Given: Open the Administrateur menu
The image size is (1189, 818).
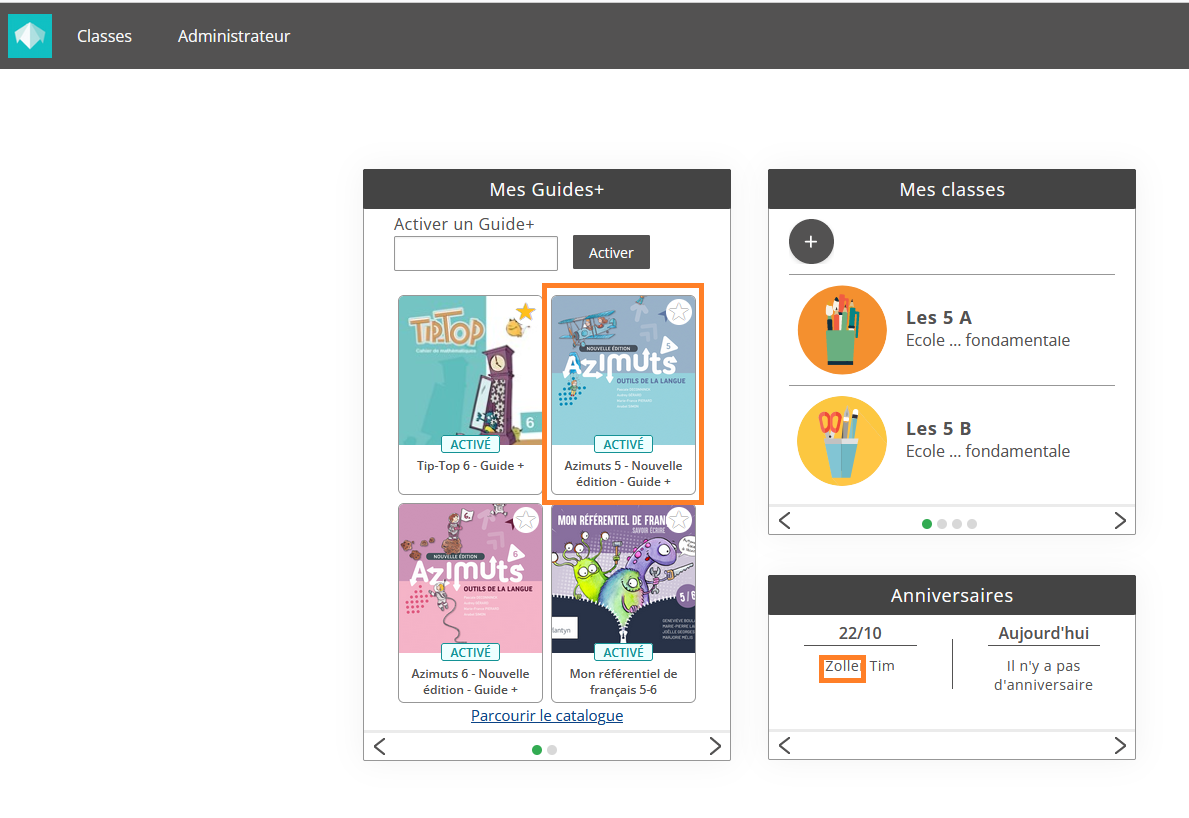Looking at the screenshot, I should [234, 36].
